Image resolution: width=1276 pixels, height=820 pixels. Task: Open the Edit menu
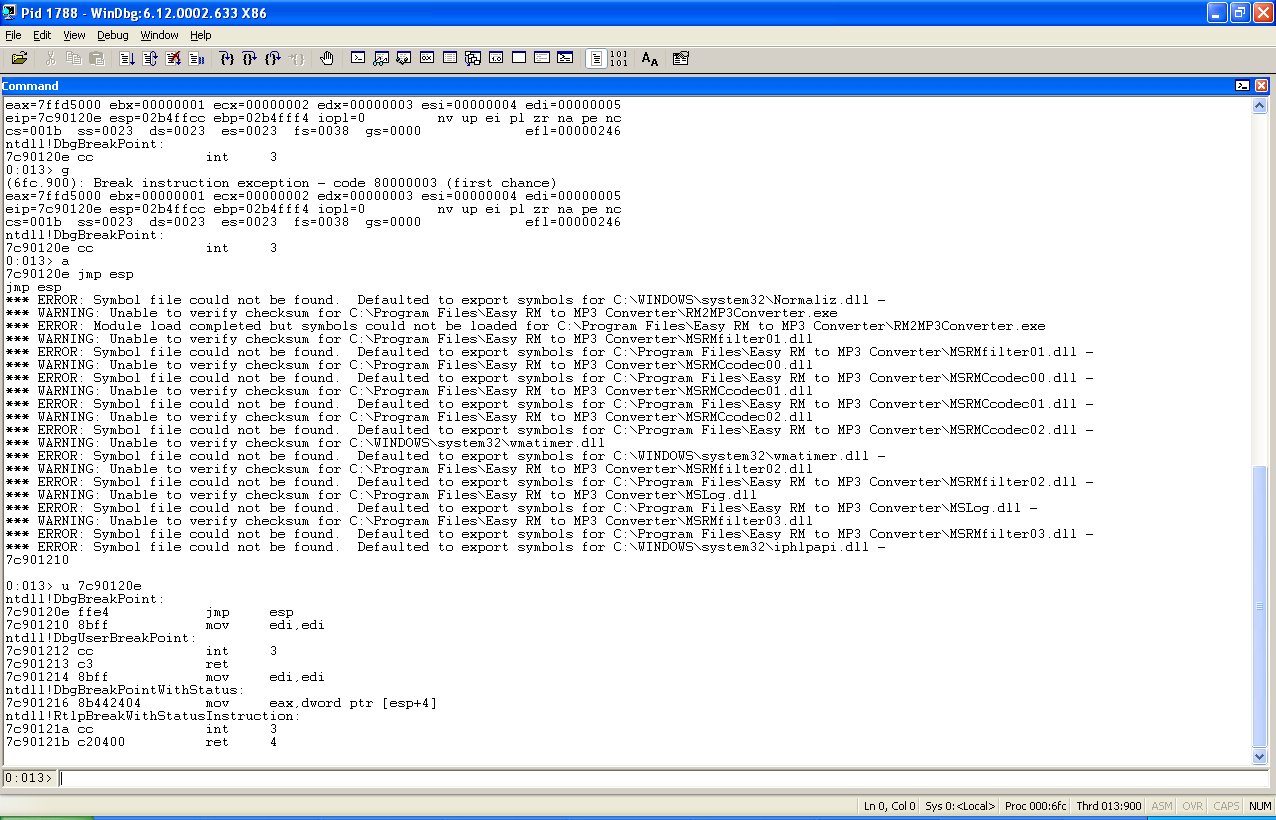tap(42, 35)
